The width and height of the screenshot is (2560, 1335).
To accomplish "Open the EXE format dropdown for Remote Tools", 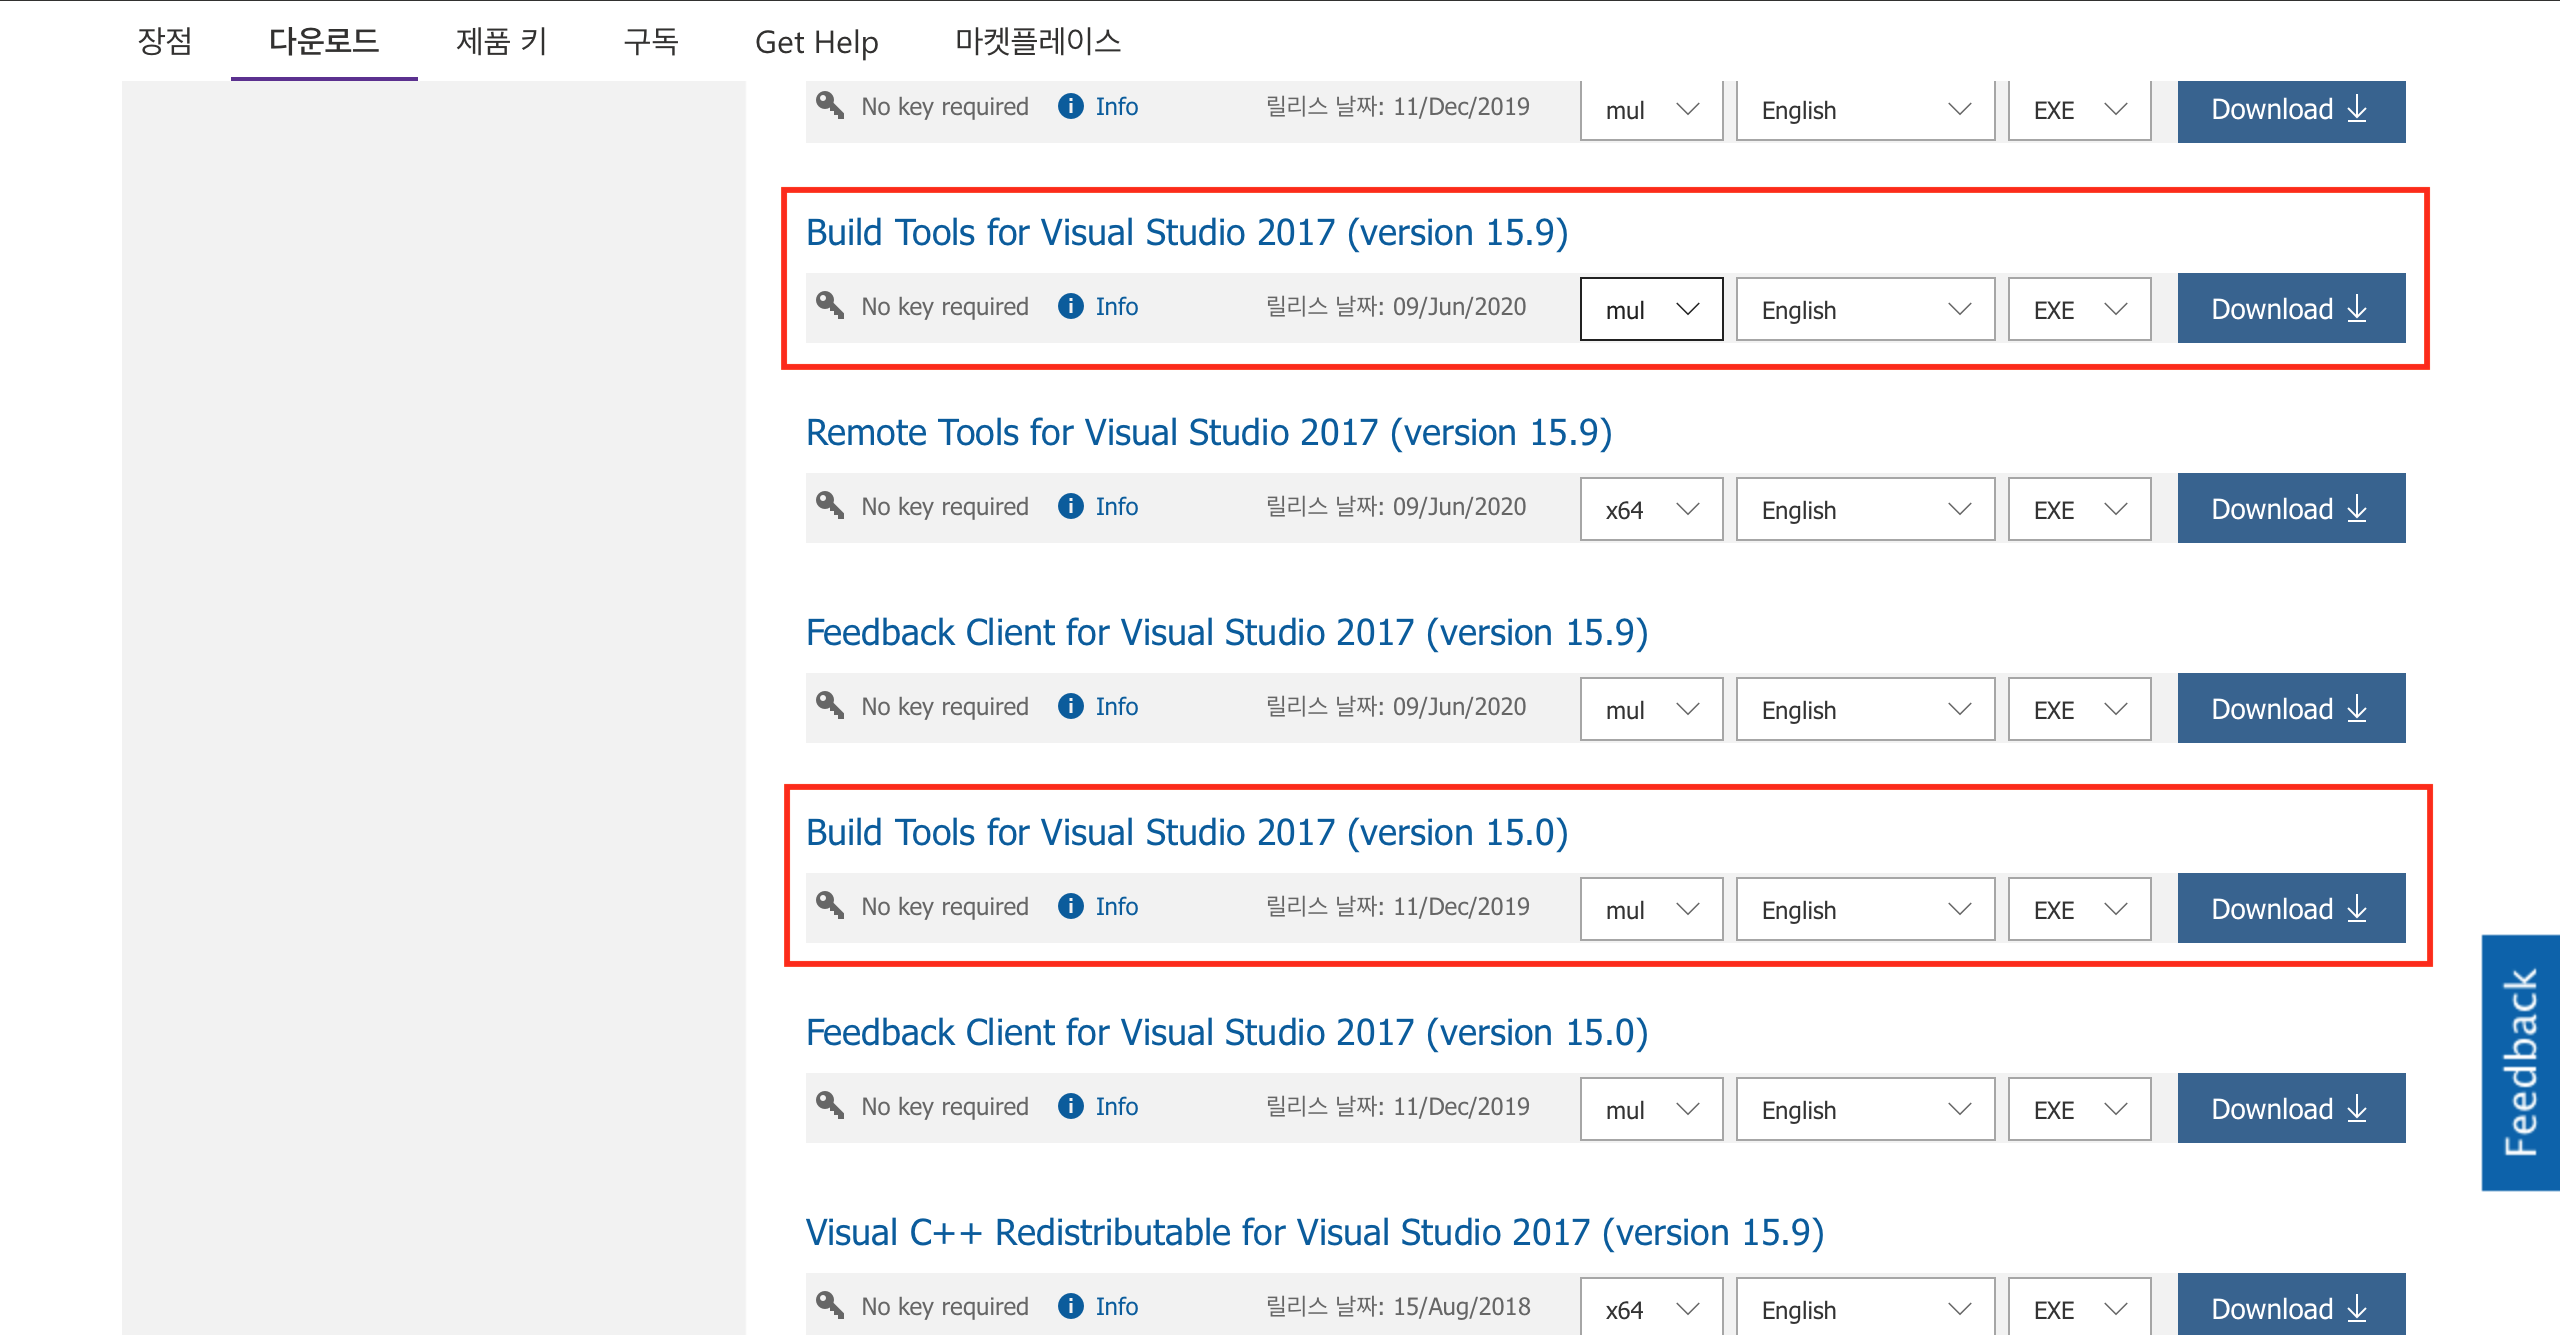I will 2079,509.
